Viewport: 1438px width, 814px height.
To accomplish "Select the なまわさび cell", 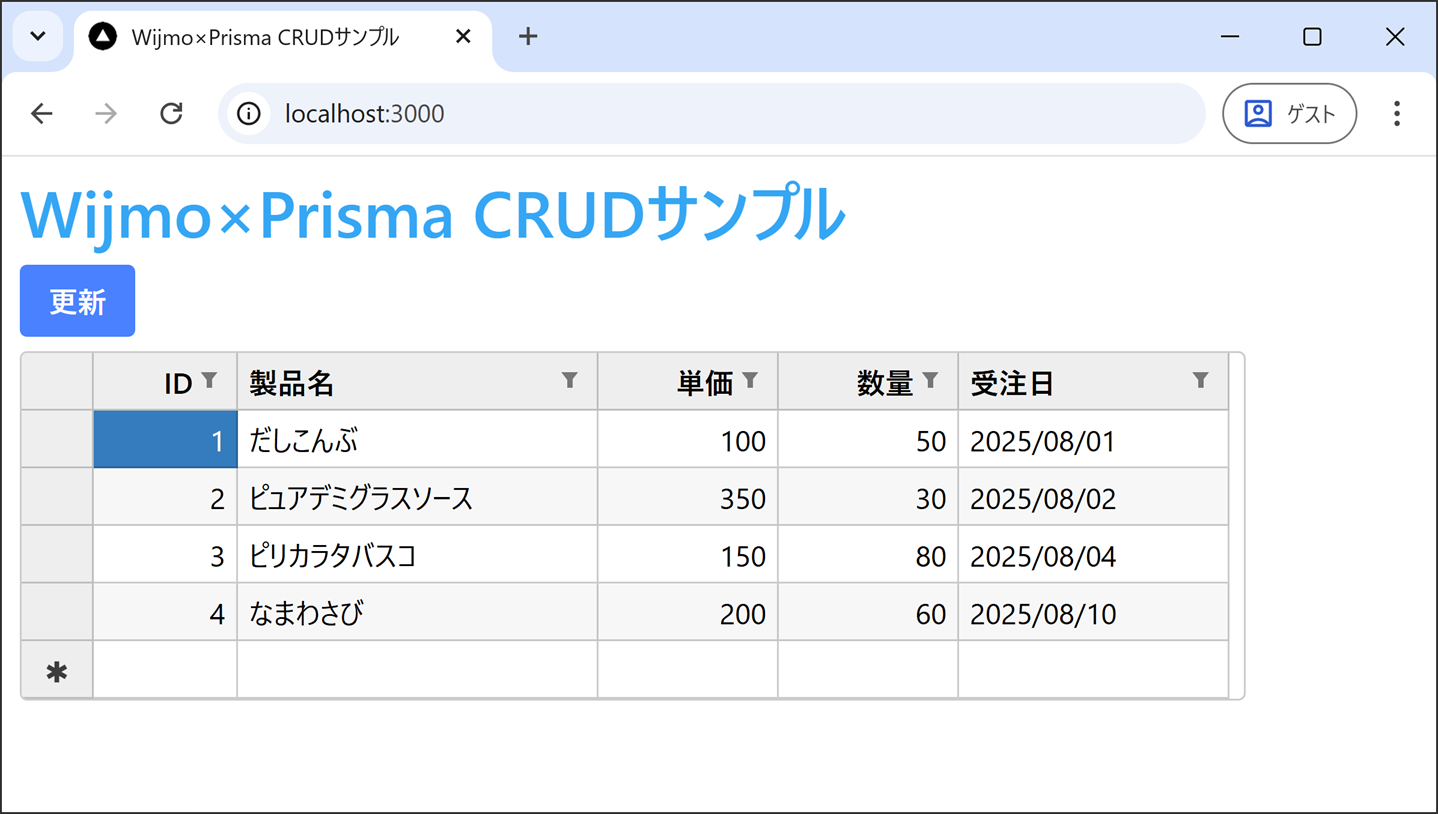I will (417, 612).
